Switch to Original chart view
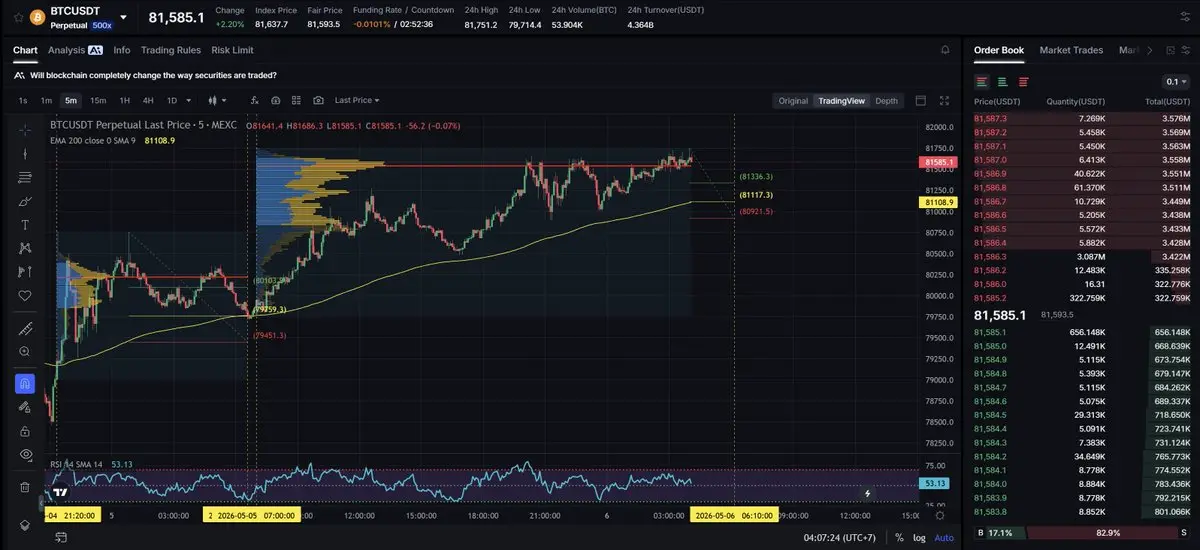This screenshot has width=1200, height=550. pyautogui.click(x=793, y=100)
